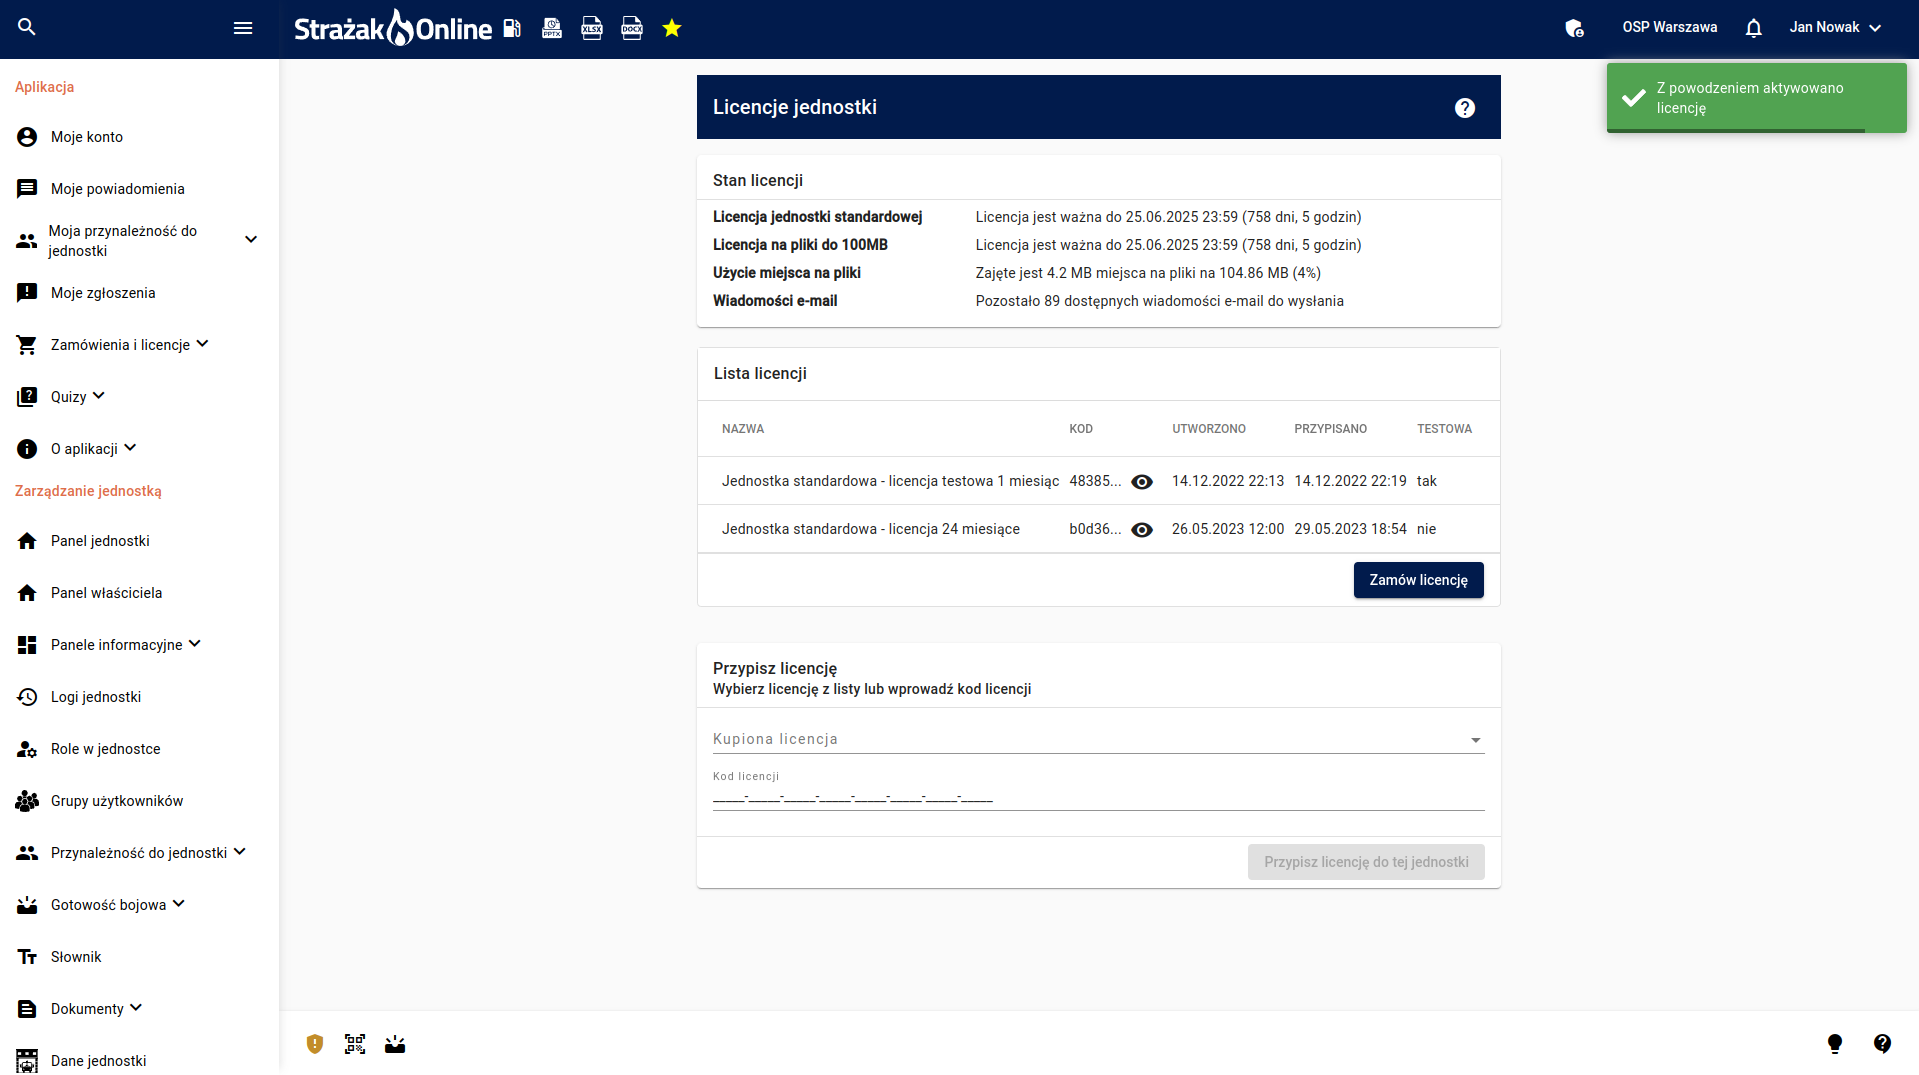This screenshot has width=1919, height=1075.
Task: Expand the Quizy submenu
Action: click(x=99, y=396)
